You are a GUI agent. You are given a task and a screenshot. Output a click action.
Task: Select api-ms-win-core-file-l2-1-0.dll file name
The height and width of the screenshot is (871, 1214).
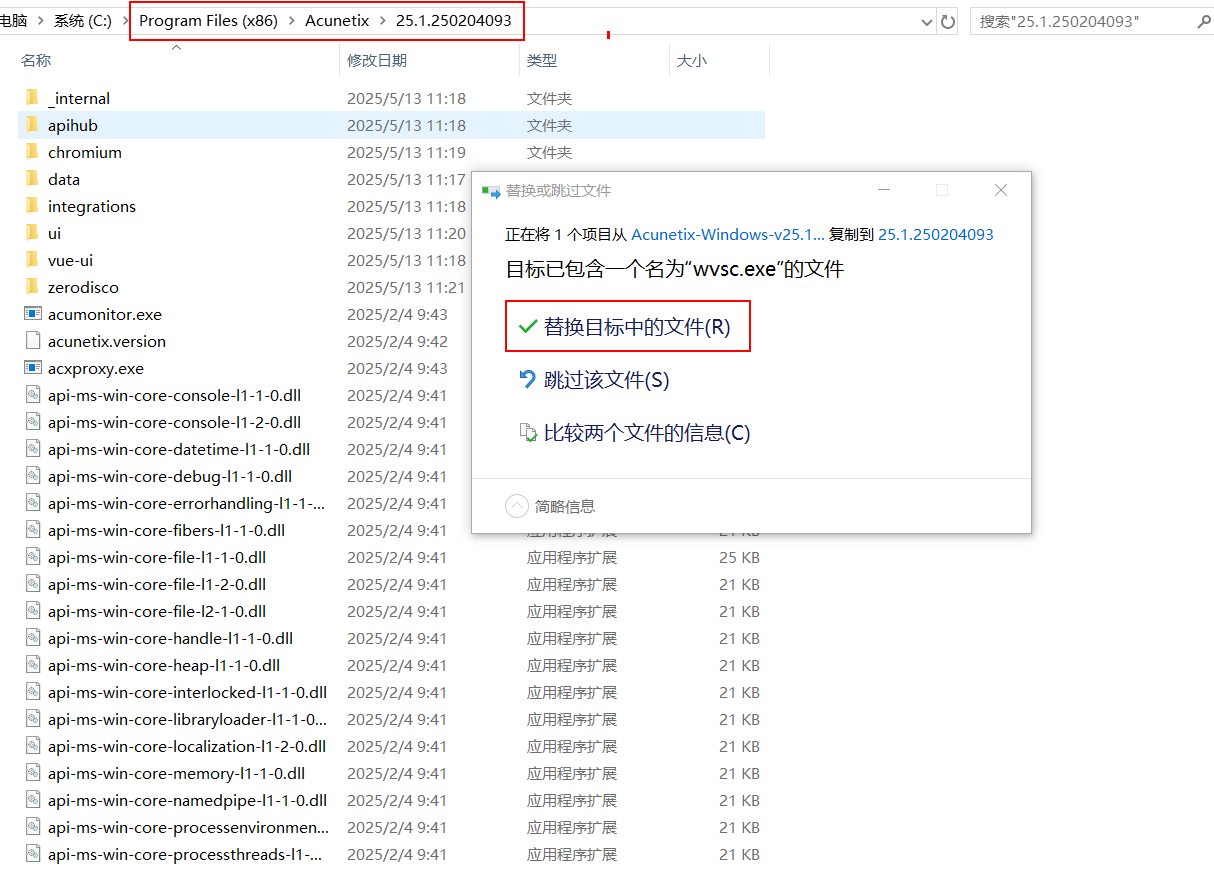click(x=157, y=611)
